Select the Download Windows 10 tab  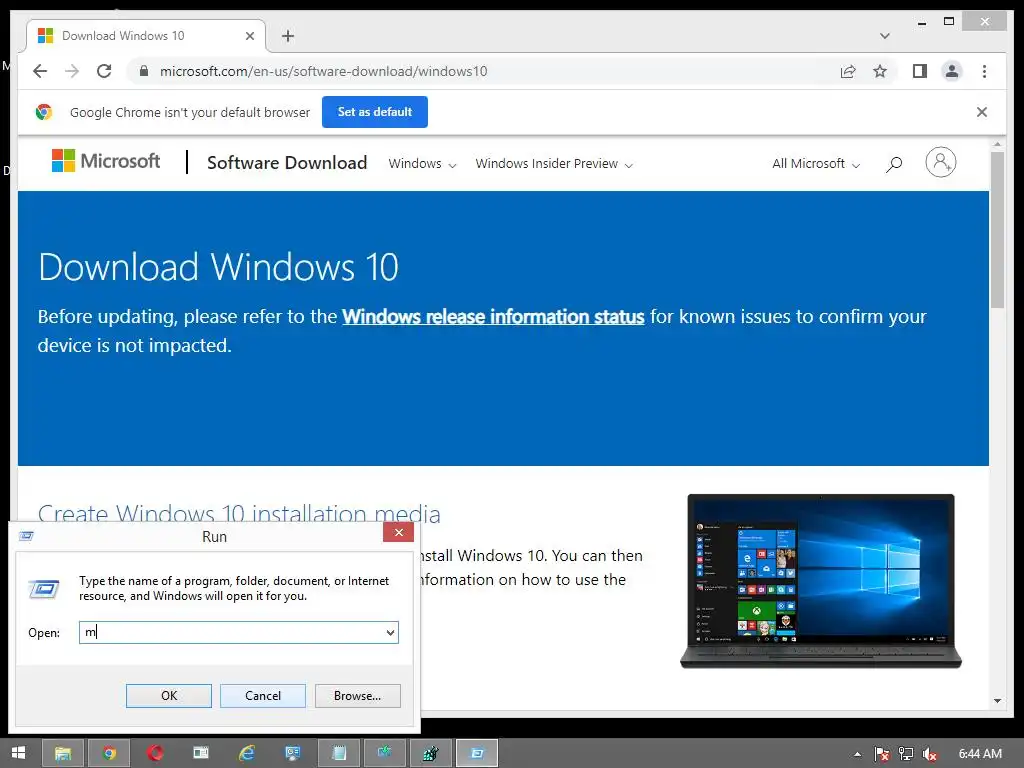point(145,36)
